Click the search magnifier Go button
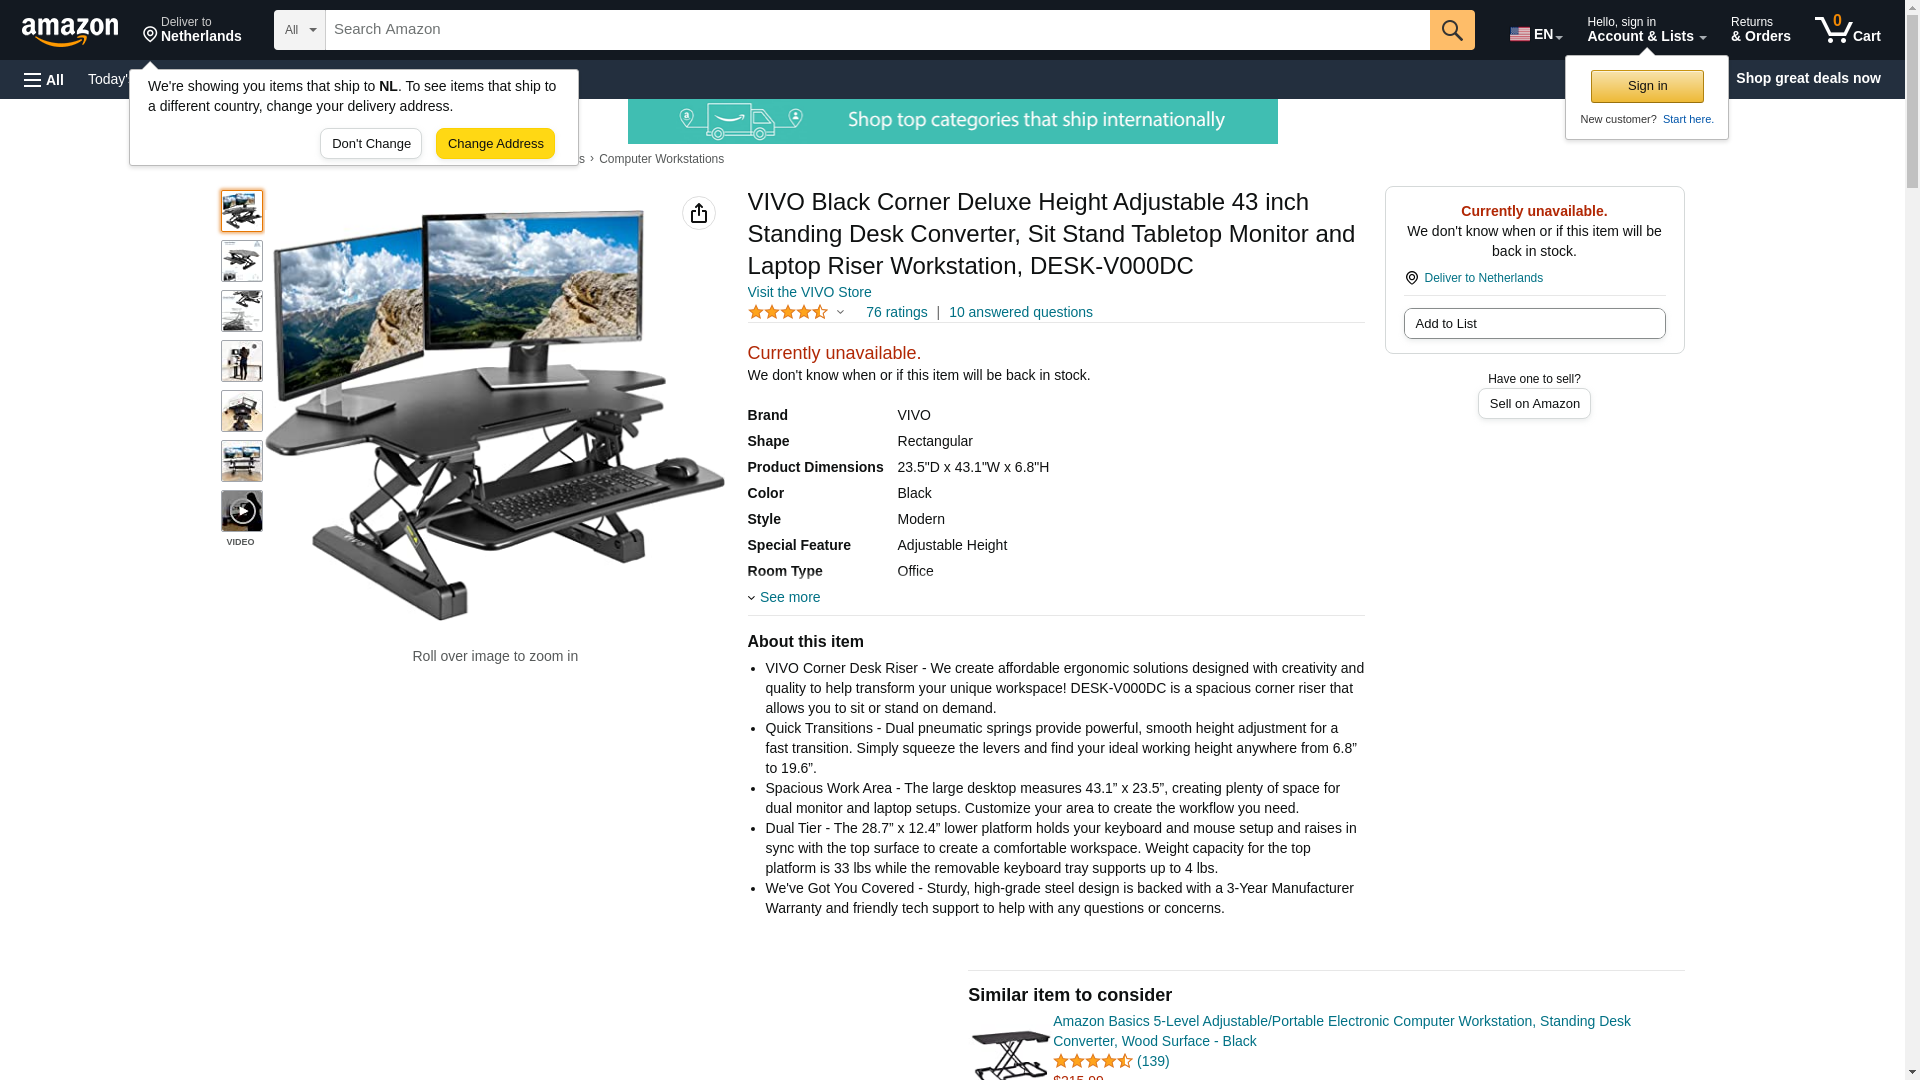The width and height of the screenshot is (1920, 1080). click(x=1452, y=30)
